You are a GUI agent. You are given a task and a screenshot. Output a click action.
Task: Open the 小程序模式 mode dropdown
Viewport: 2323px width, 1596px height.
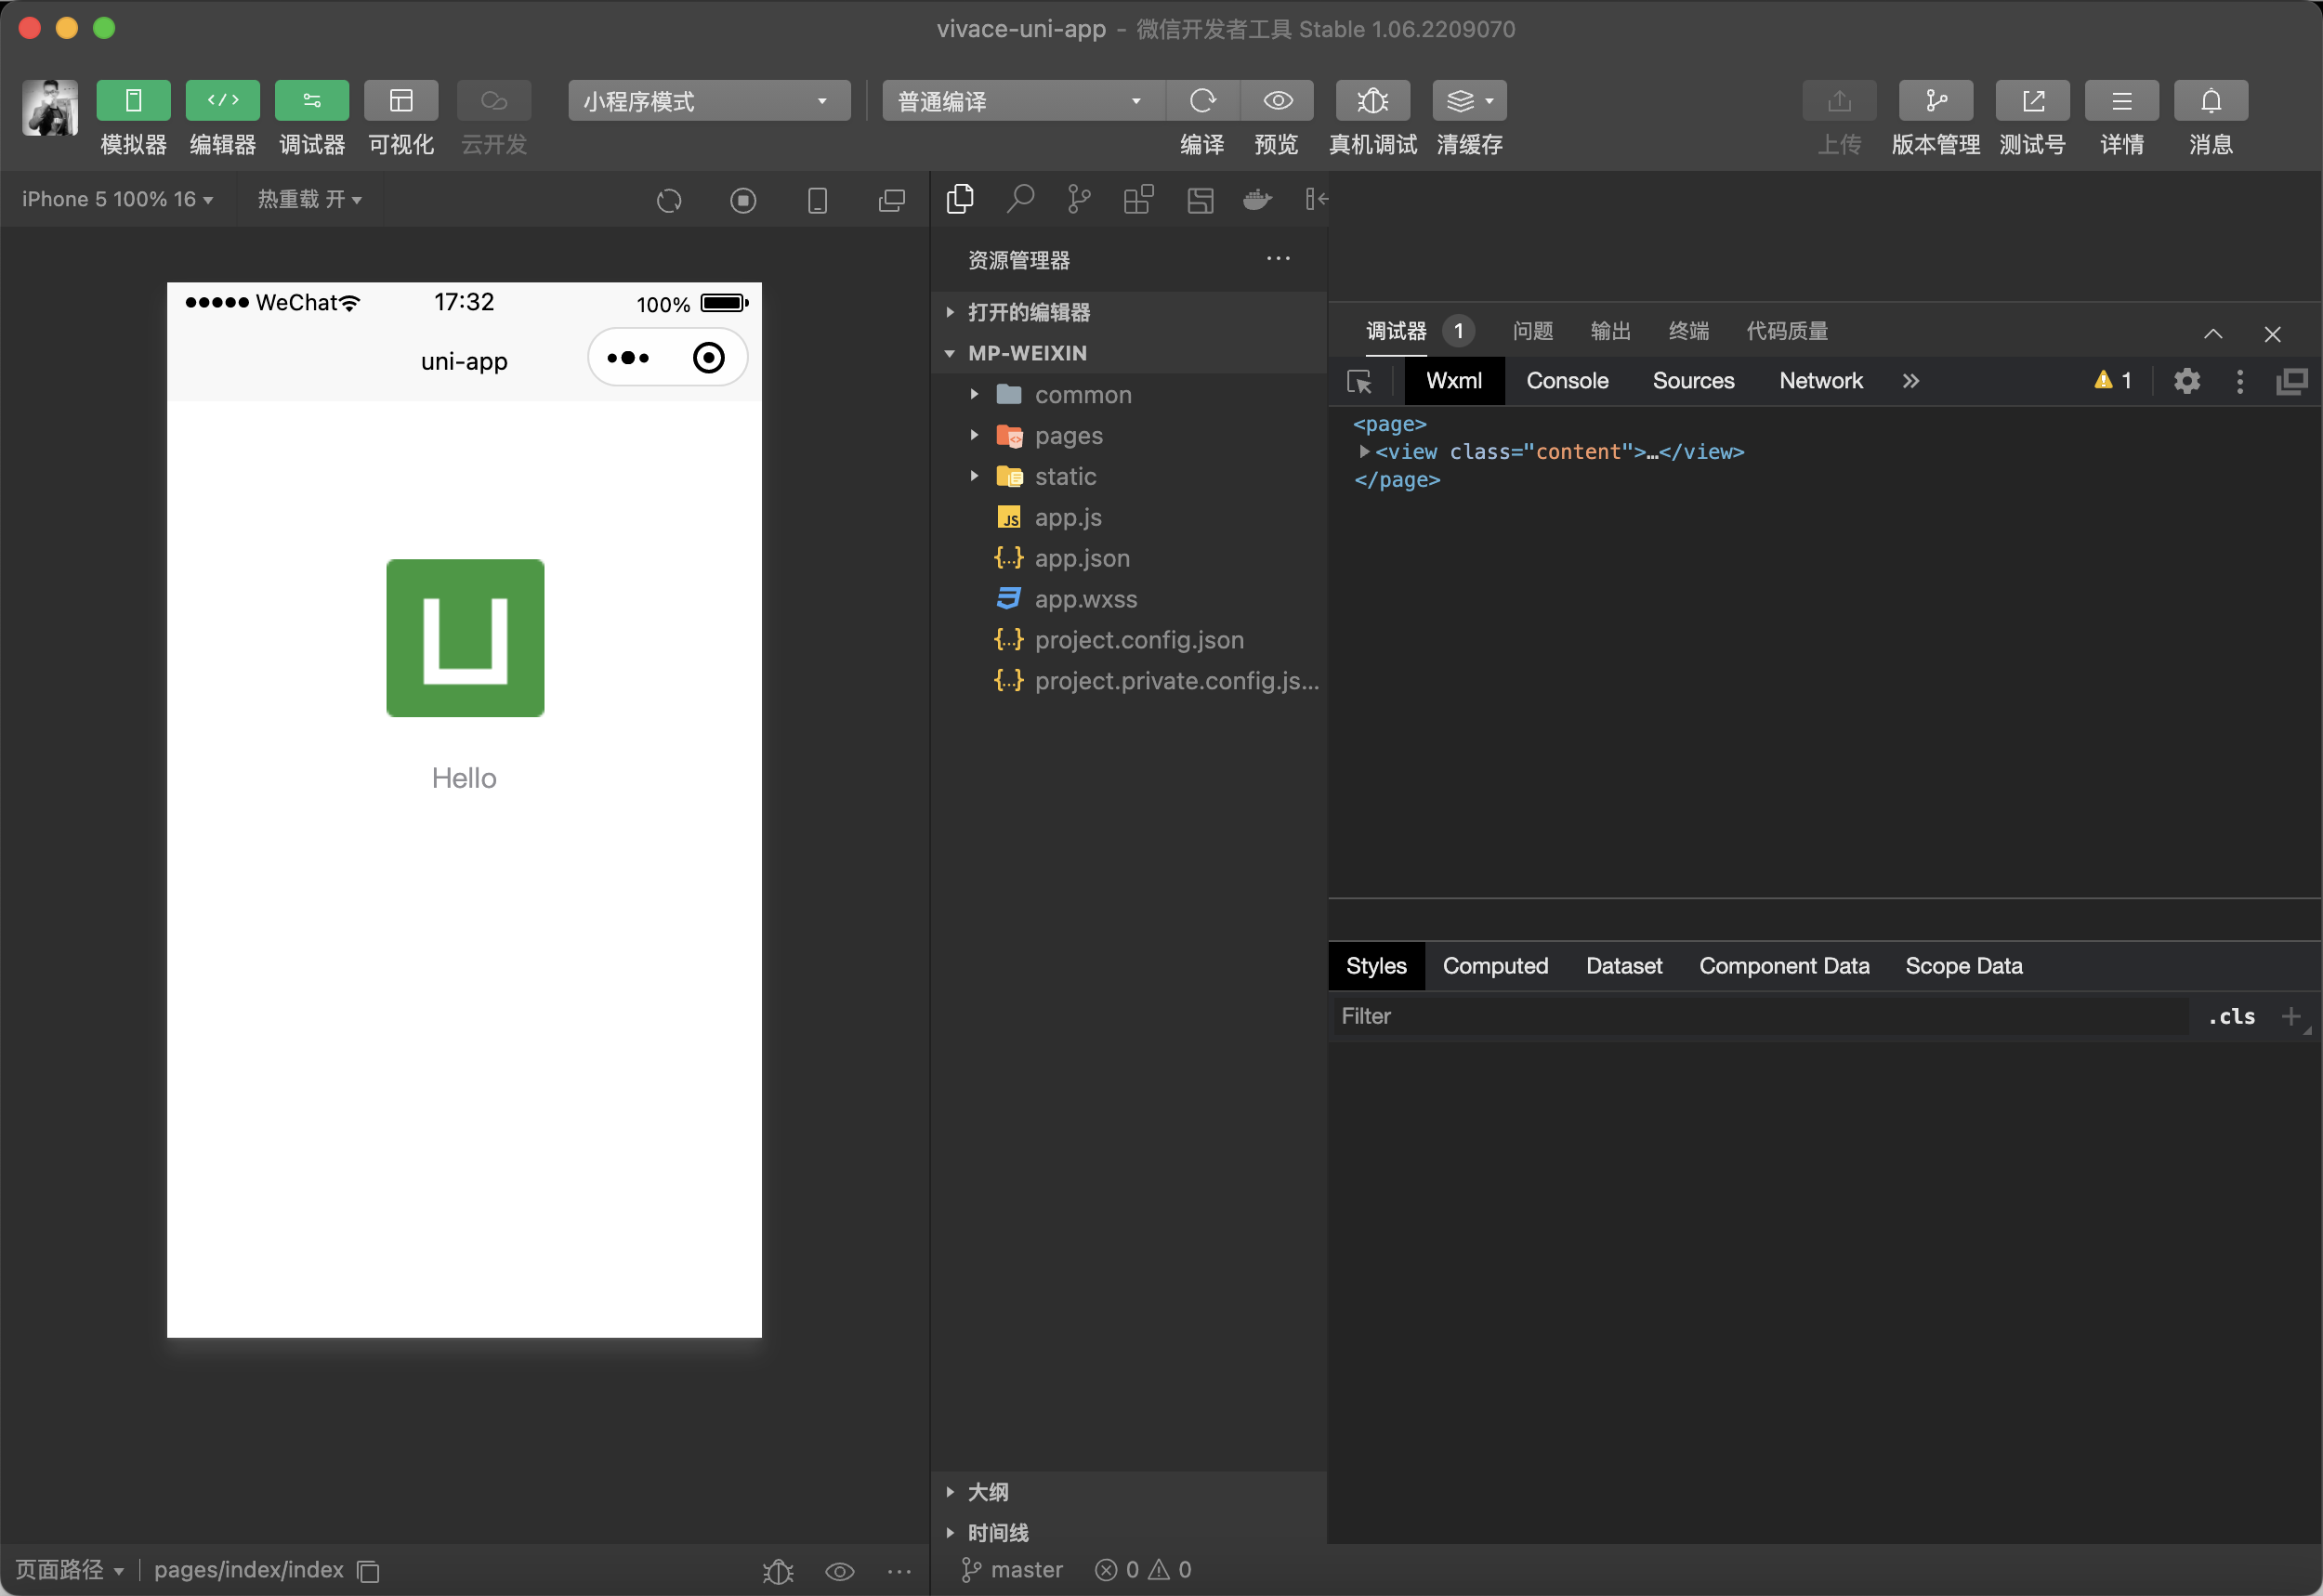709,100
